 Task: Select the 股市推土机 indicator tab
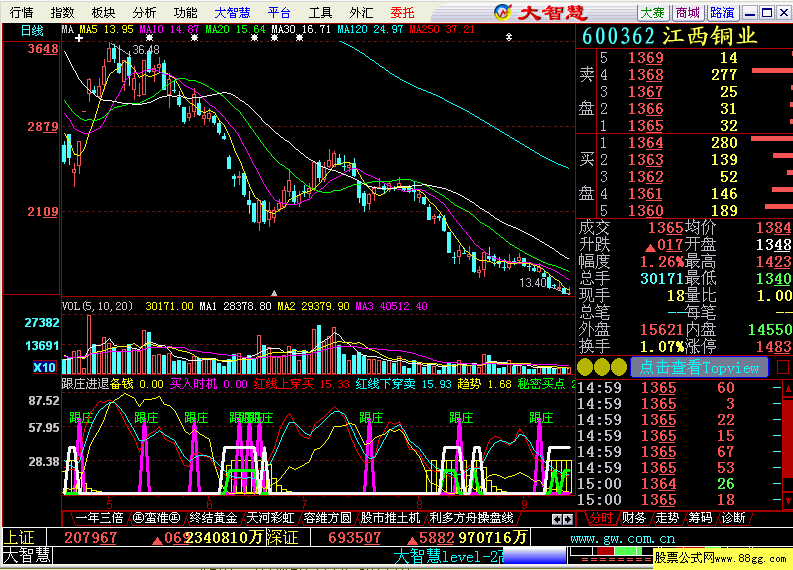tap(390, 518)
